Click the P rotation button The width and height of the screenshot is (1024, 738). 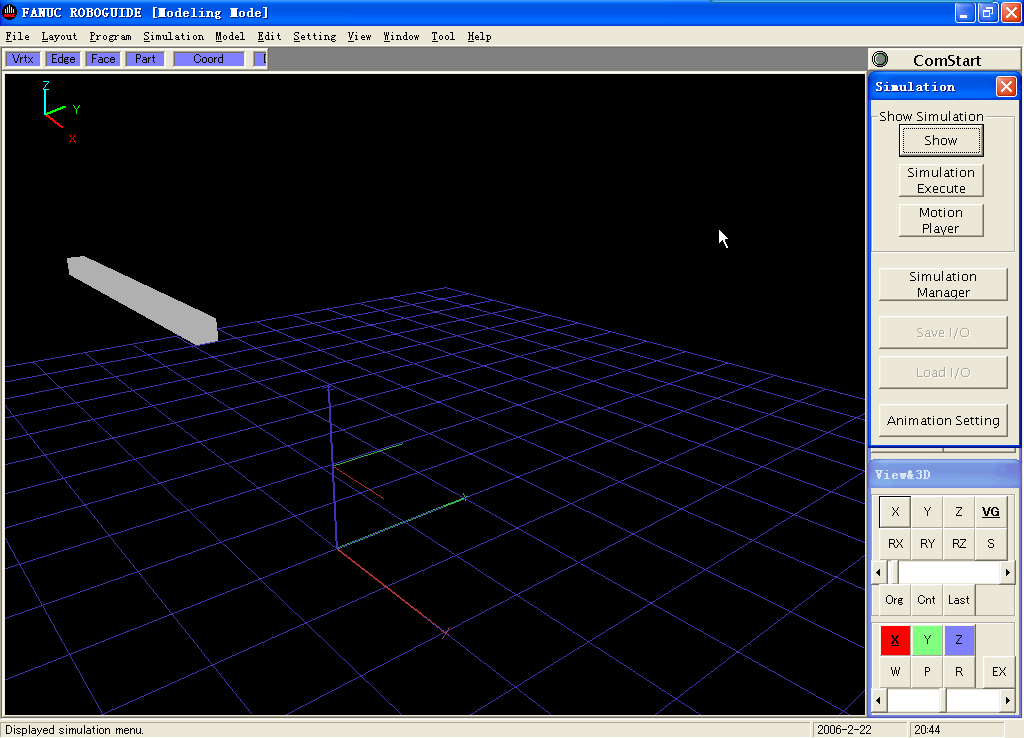pos(927,671)
